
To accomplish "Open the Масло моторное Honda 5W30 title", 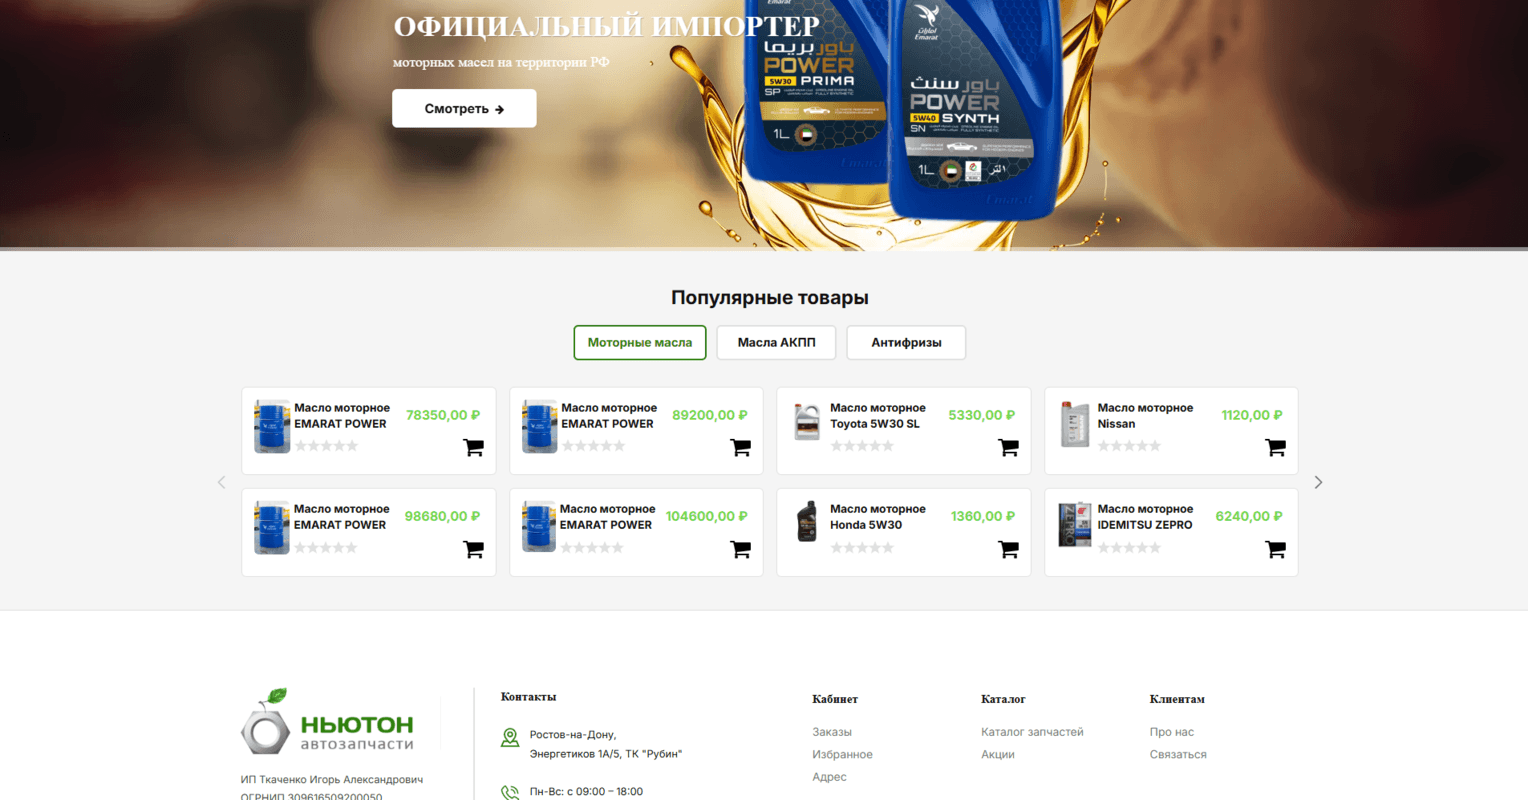I will [x=878, y=517].
